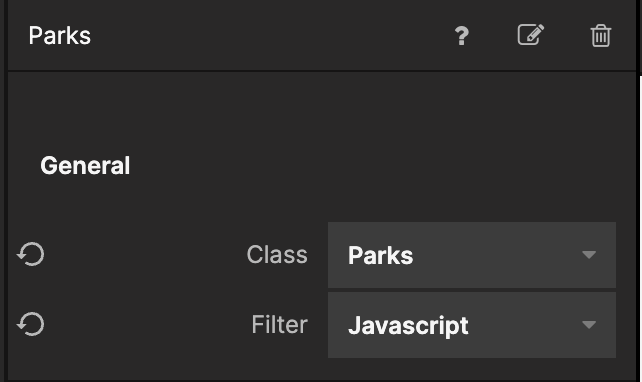
Task: Click the arrow on the Filter combo box
Action: click(589, 325)
